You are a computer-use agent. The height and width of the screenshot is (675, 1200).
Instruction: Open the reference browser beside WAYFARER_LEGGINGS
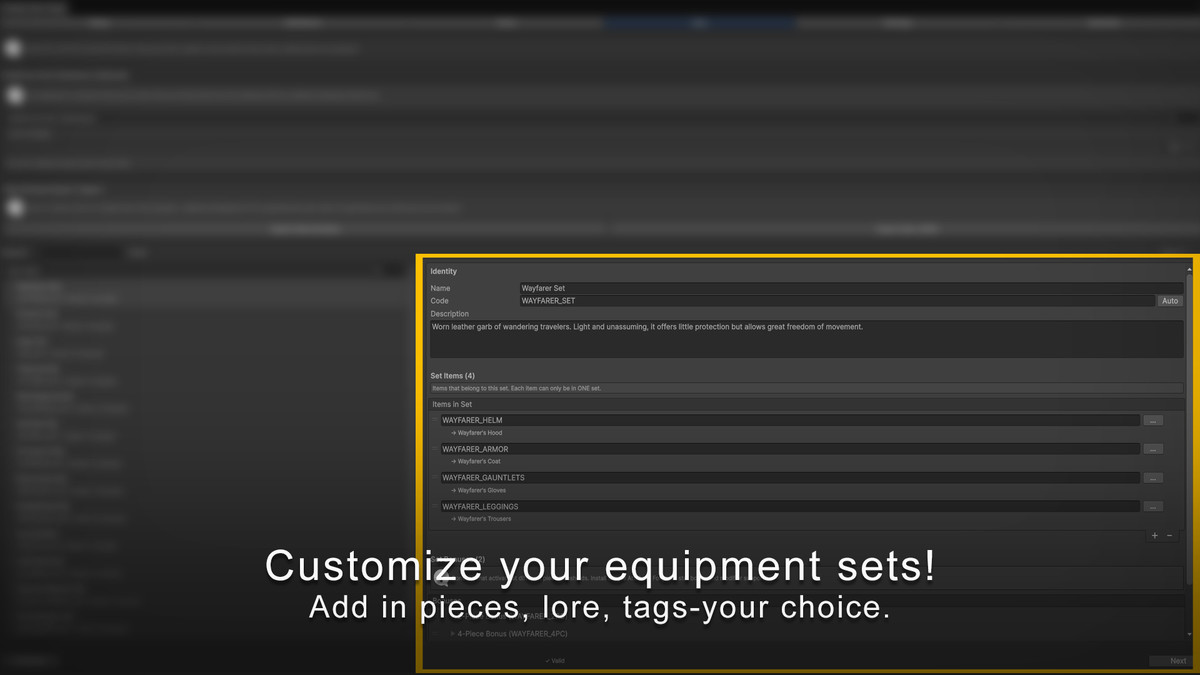(1153, 506)
